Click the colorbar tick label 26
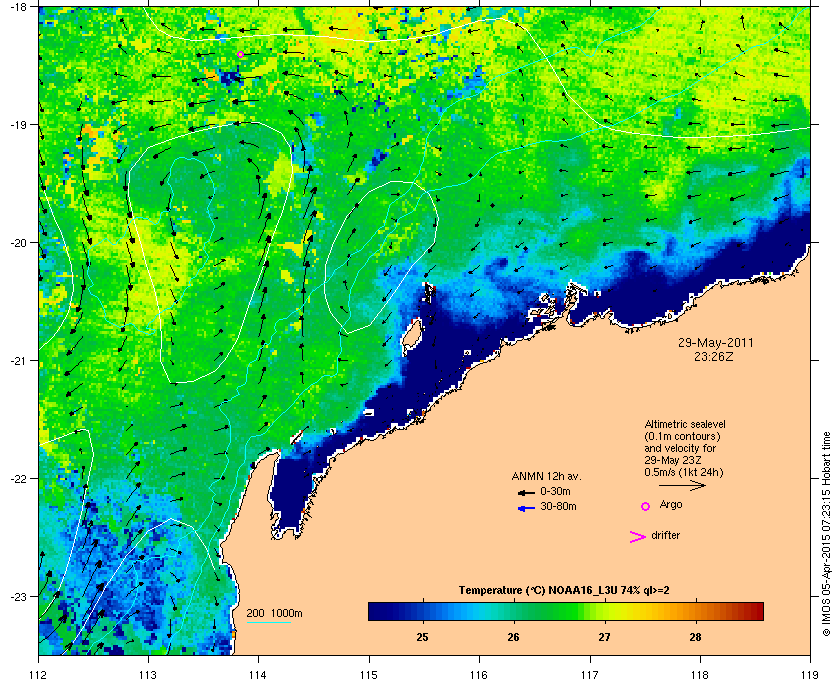 [x=514, y=637]
